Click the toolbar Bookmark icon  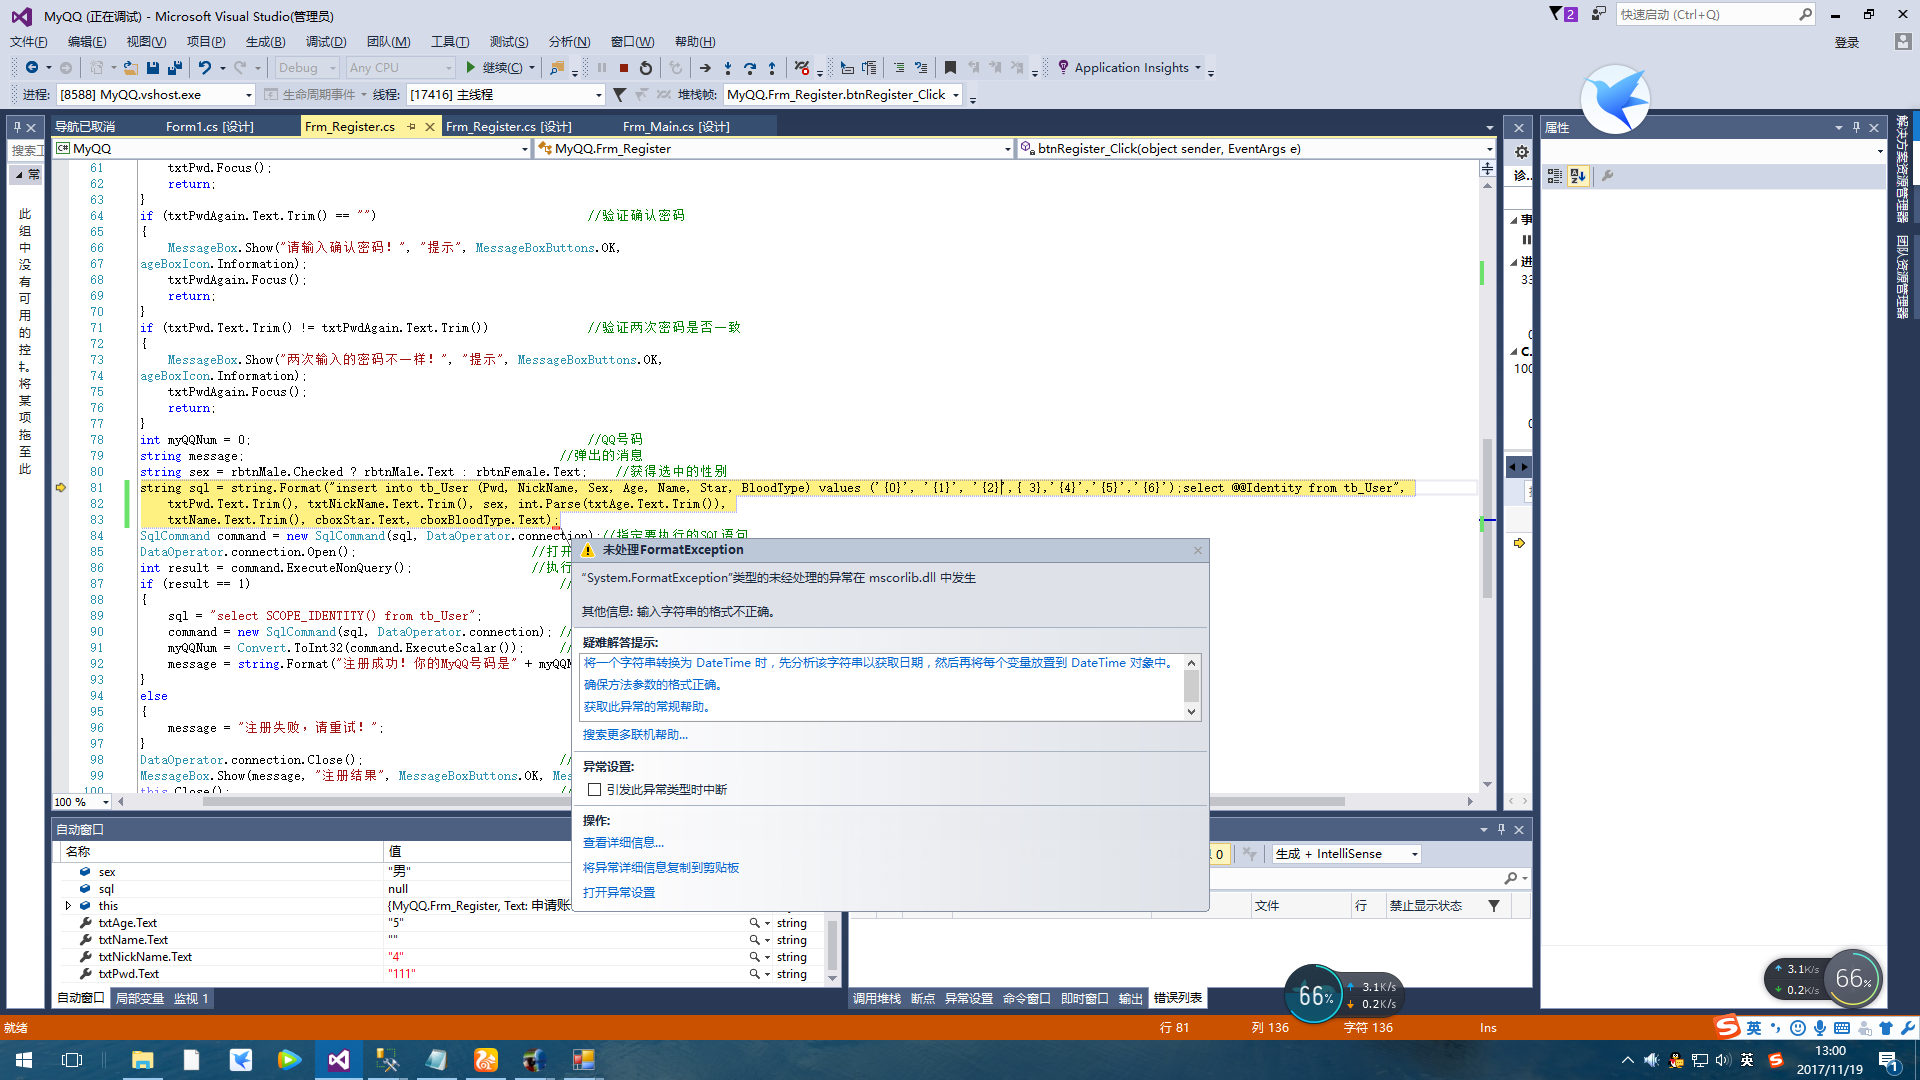coord(950,68)
